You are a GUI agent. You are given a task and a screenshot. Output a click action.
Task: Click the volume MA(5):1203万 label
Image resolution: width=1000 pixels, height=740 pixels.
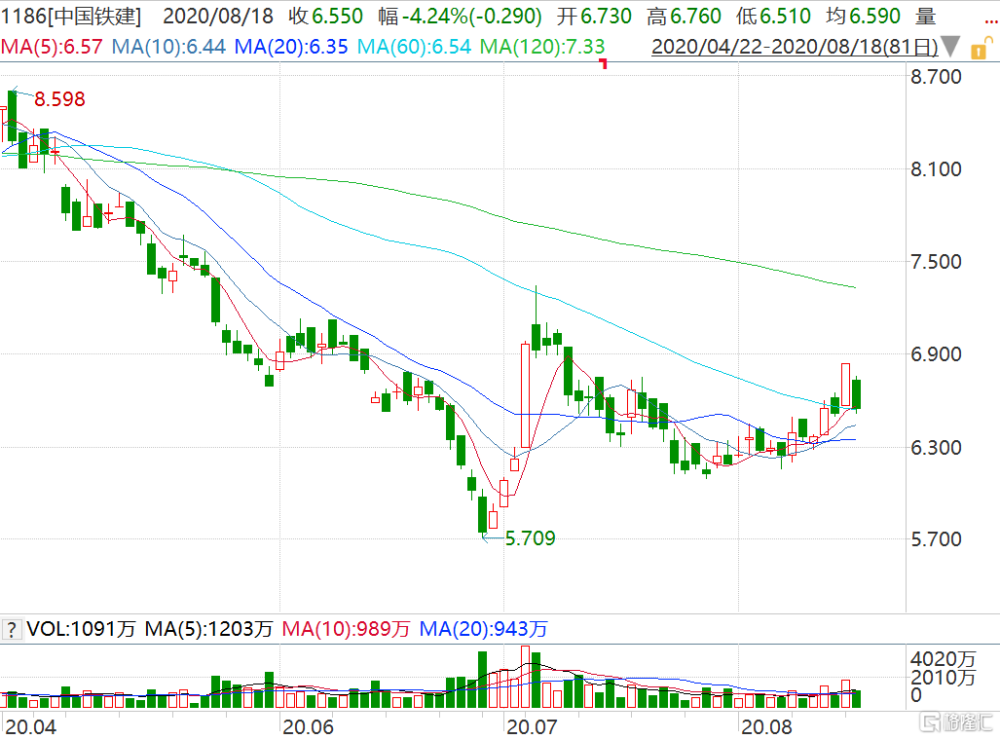pyautogui.click(x=209, y=630)
